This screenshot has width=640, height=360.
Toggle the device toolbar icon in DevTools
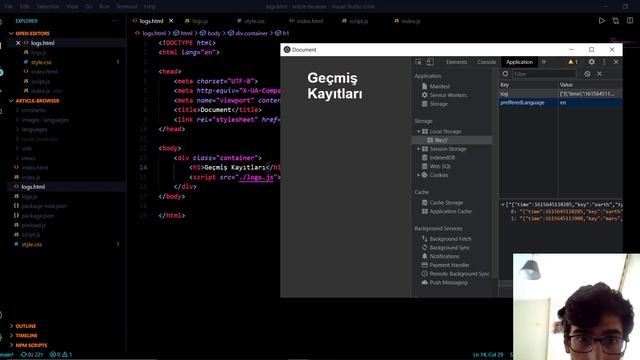click(x=430, y=62)
